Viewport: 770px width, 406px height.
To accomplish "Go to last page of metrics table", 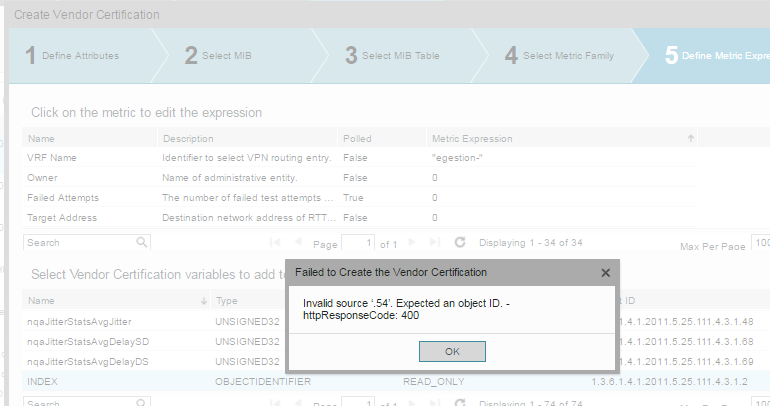I will pyautogui.click(x=435, y=242).
